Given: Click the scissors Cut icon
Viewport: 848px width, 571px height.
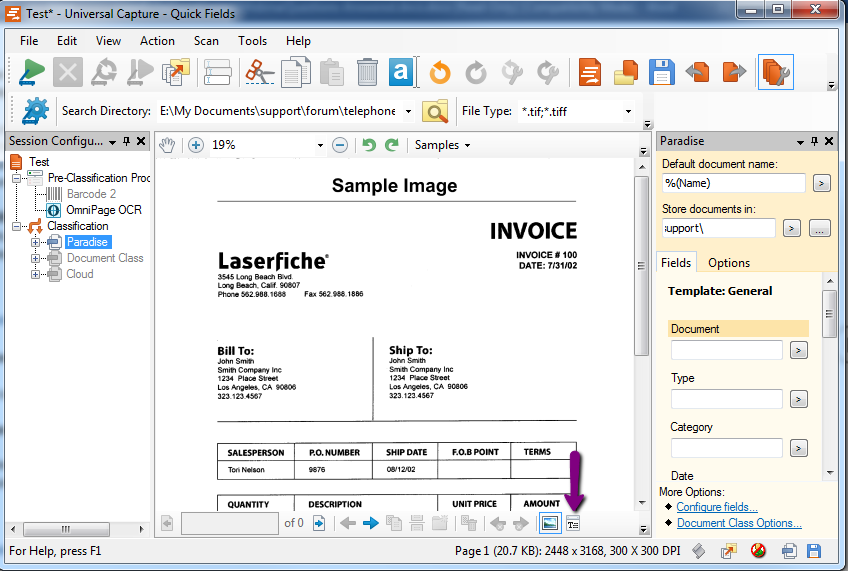Looking at the screenshot, I should click(260, 72).
